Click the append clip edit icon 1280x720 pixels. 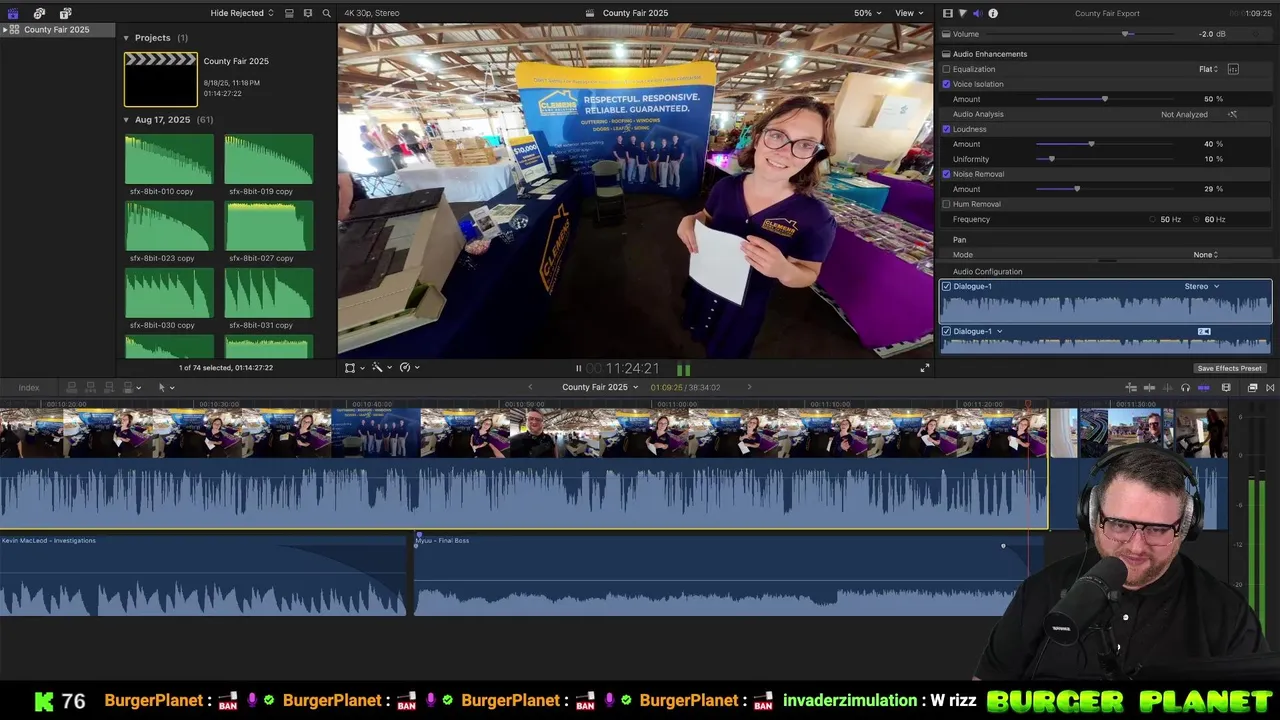point(109,387)
